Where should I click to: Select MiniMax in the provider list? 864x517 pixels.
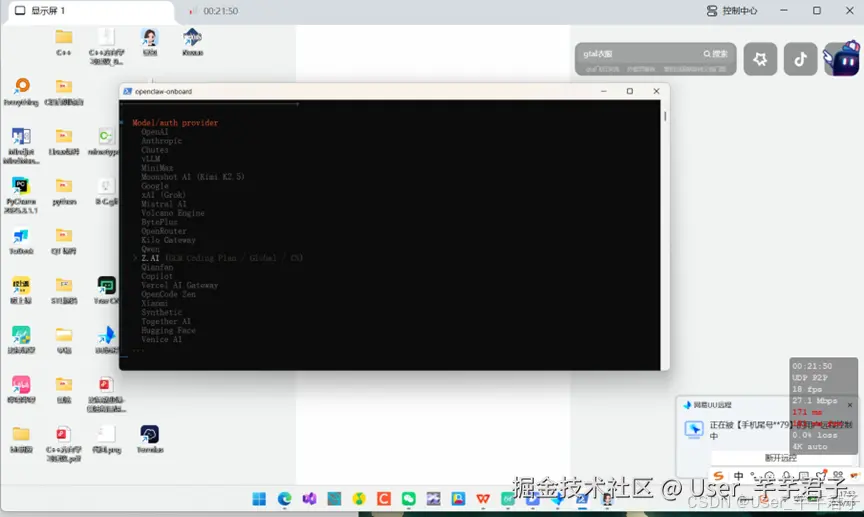[157, 168]
